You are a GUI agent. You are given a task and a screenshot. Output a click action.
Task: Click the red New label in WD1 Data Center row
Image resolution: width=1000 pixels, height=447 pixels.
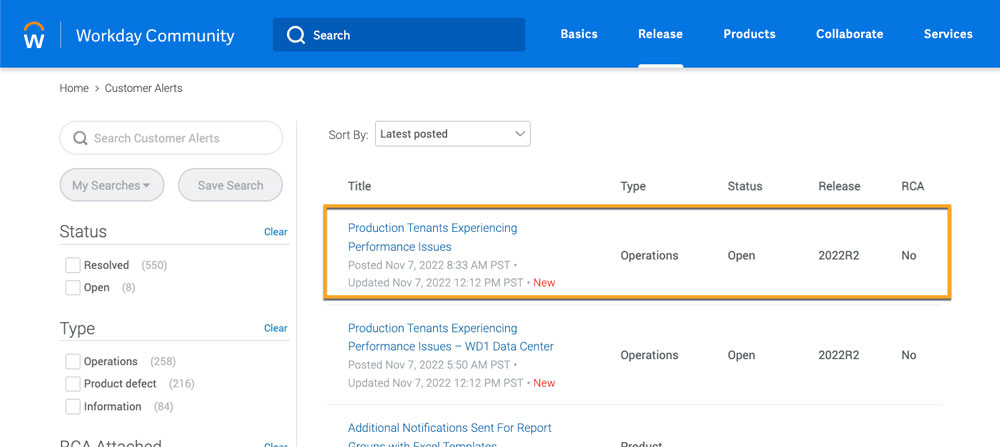pos(544,383)
